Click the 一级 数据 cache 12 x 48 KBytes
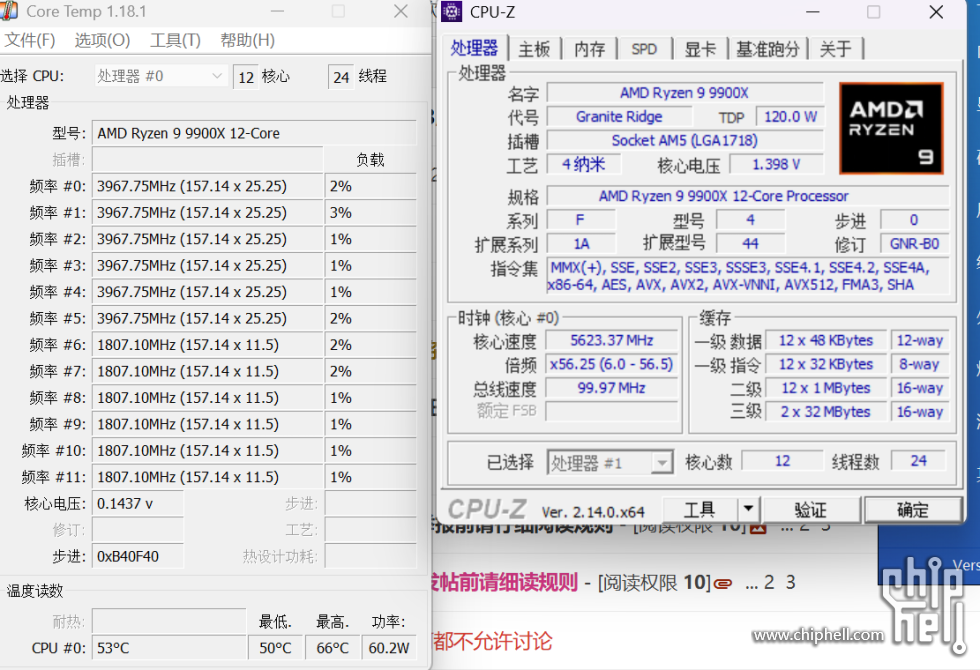This screenshot has height=670, width=980. 826,341
